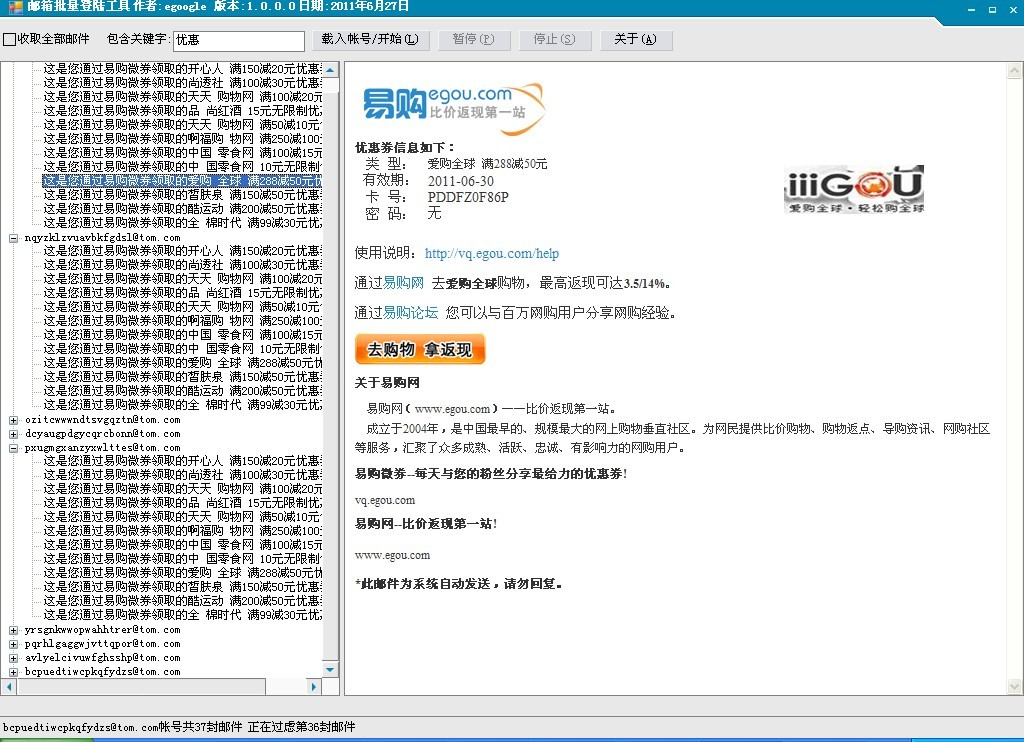Click the mail preview pane scroll-up arrow
The height and width of the screenshot is (742, 1024).
coord(1014,70)
